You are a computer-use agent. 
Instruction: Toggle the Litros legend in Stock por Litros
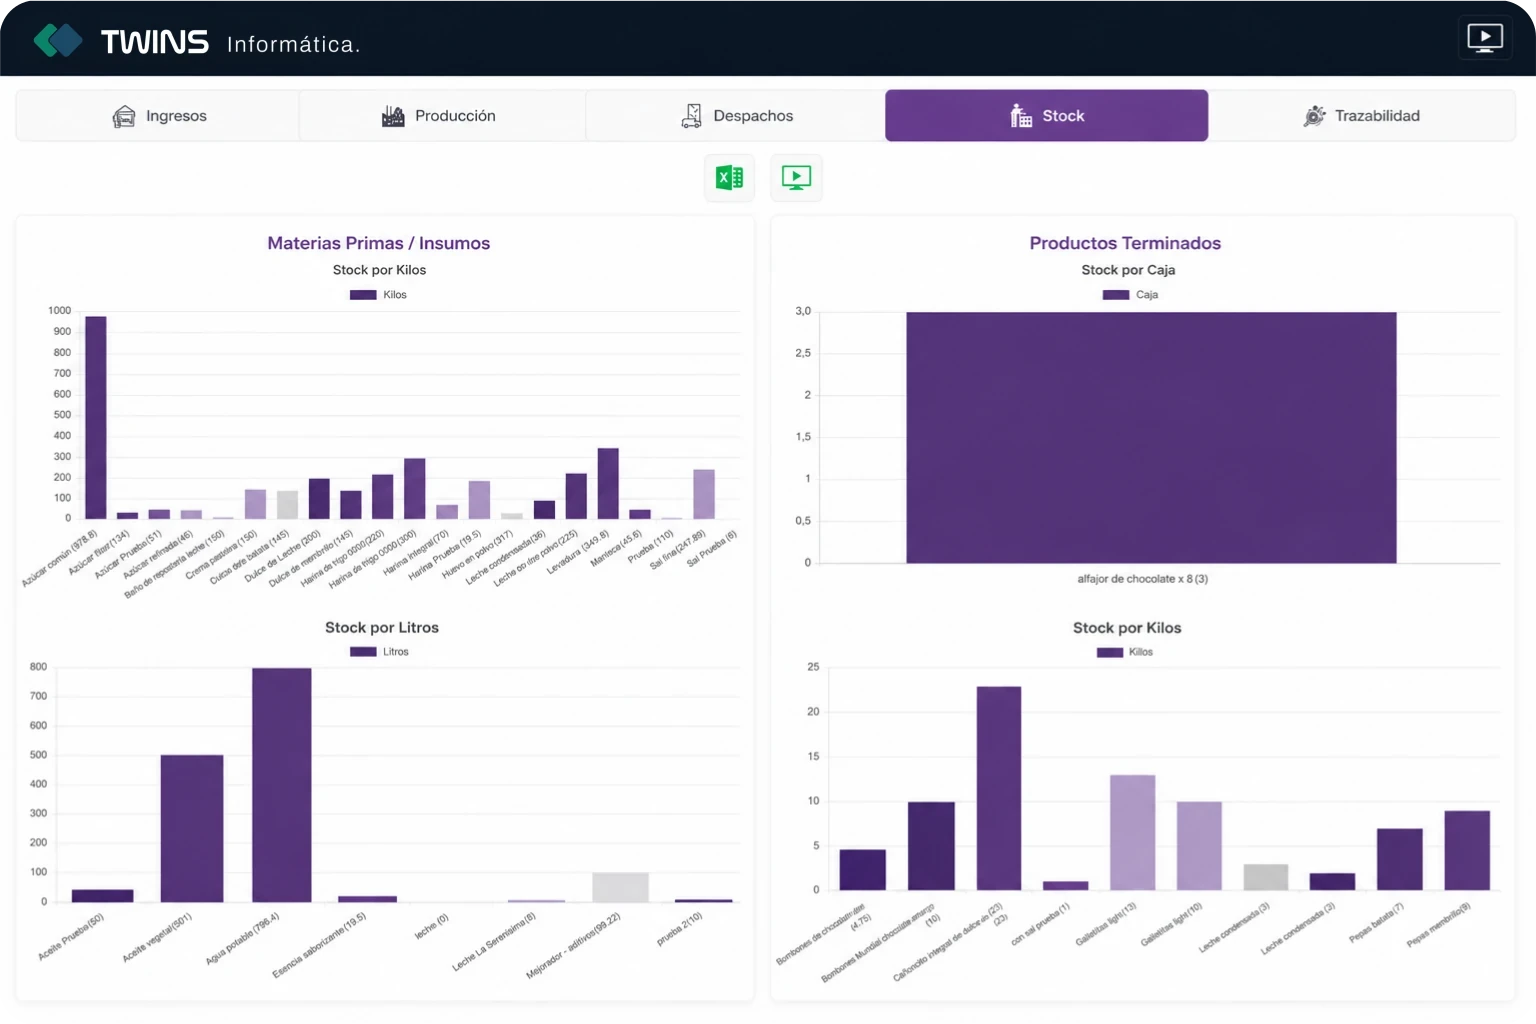click(x=379, y=652)
